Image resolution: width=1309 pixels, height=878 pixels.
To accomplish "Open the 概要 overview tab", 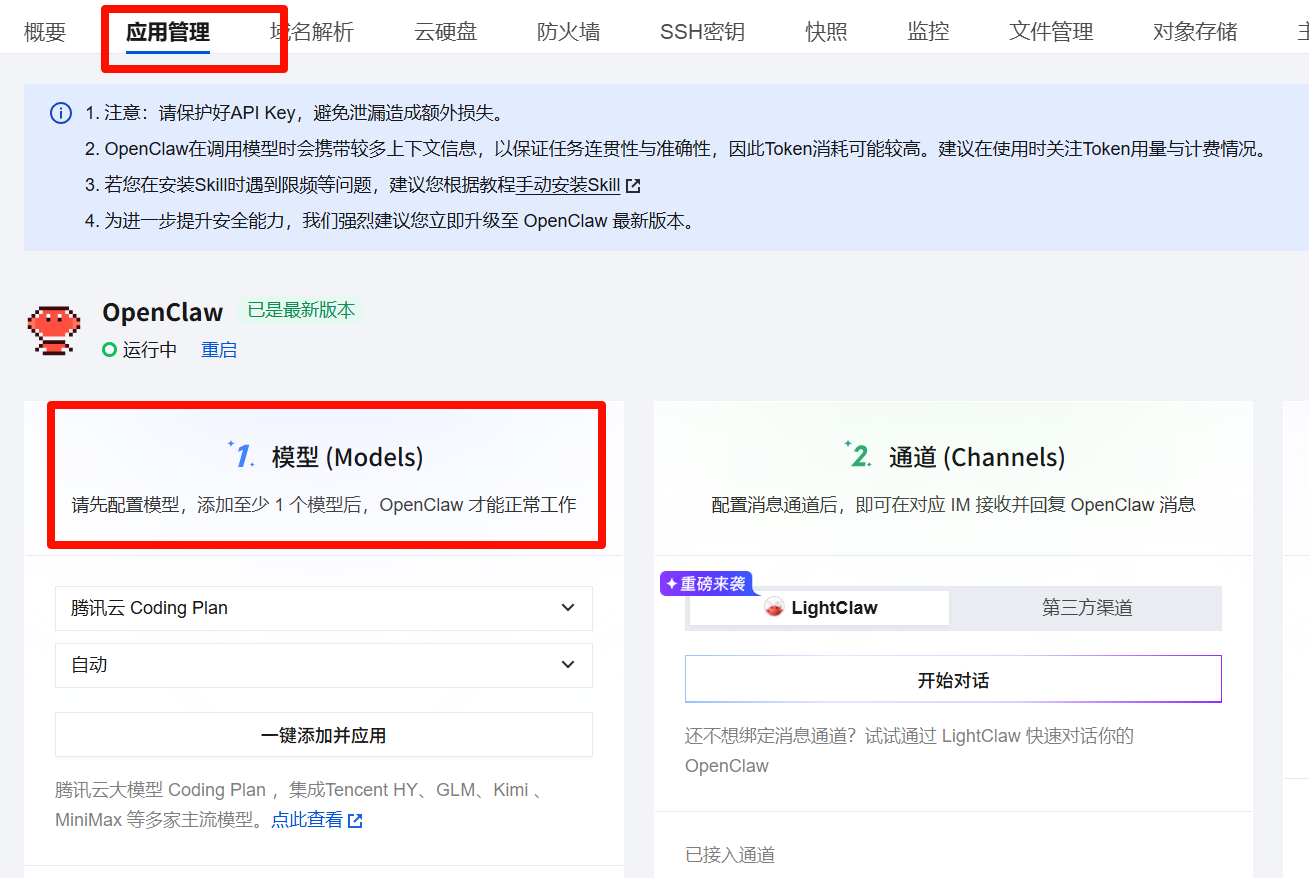I will coord(45,32).
